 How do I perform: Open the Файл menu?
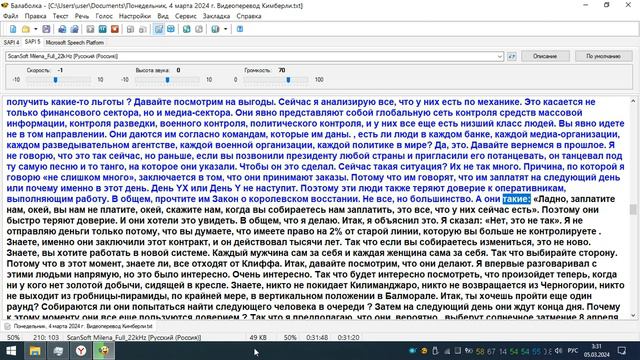tap(11, 16)
